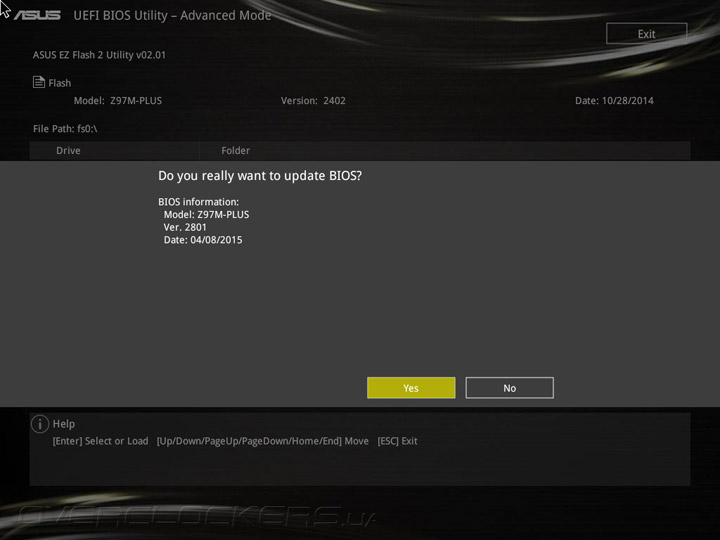Click 'Date: 04/08/2015' in dialog

[x=203, y=240]
